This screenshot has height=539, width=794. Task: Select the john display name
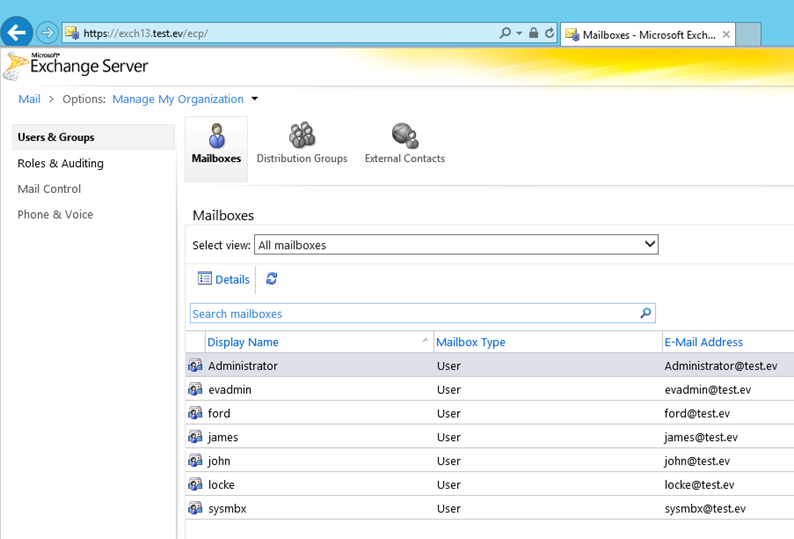pyautogui.click(x=219, y=461)
